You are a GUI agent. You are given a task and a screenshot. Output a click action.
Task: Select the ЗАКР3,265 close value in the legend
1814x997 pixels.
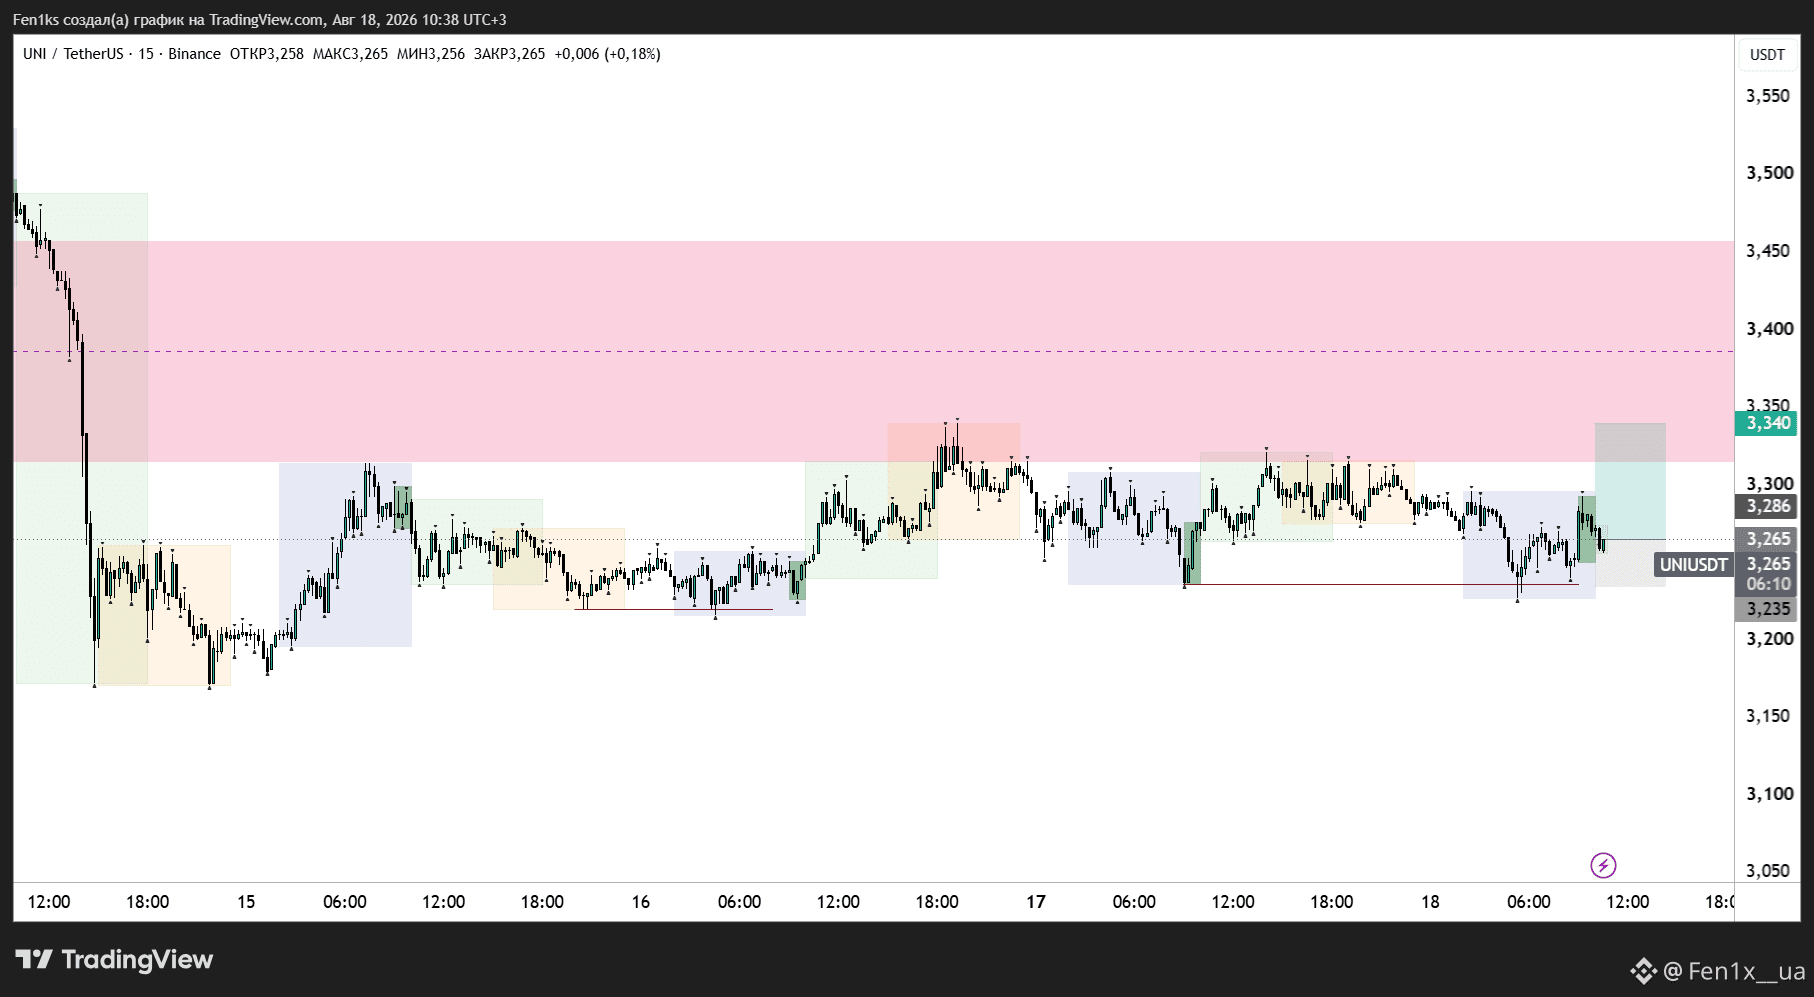[510, 54]
